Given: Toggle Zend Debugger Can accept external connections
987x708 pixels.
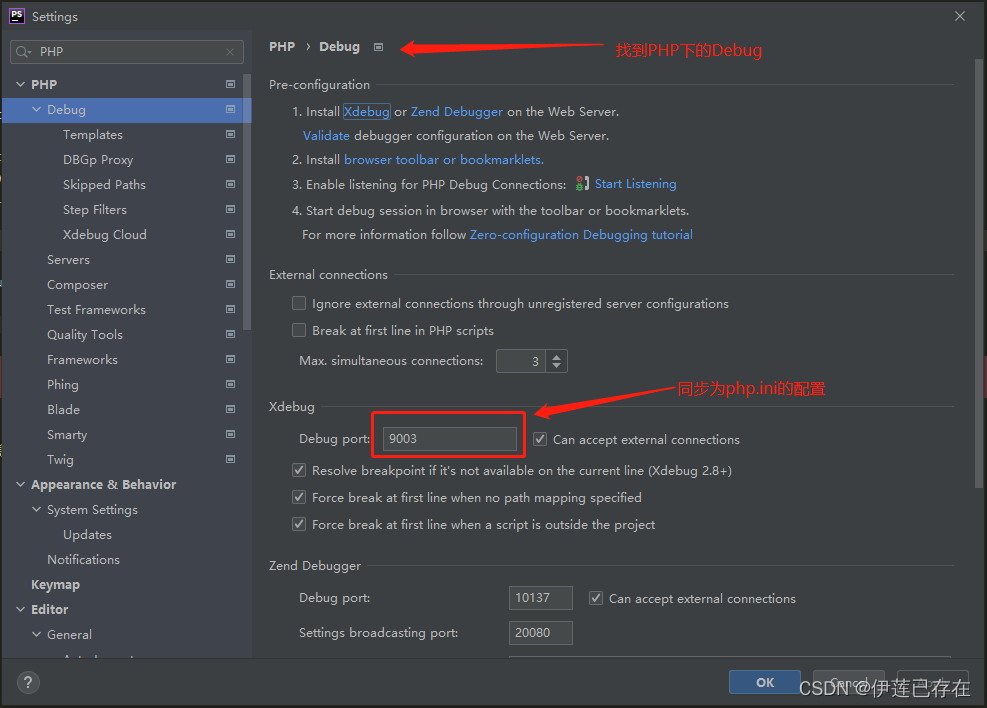Looking at the screenshot, I should coord(595,598).
